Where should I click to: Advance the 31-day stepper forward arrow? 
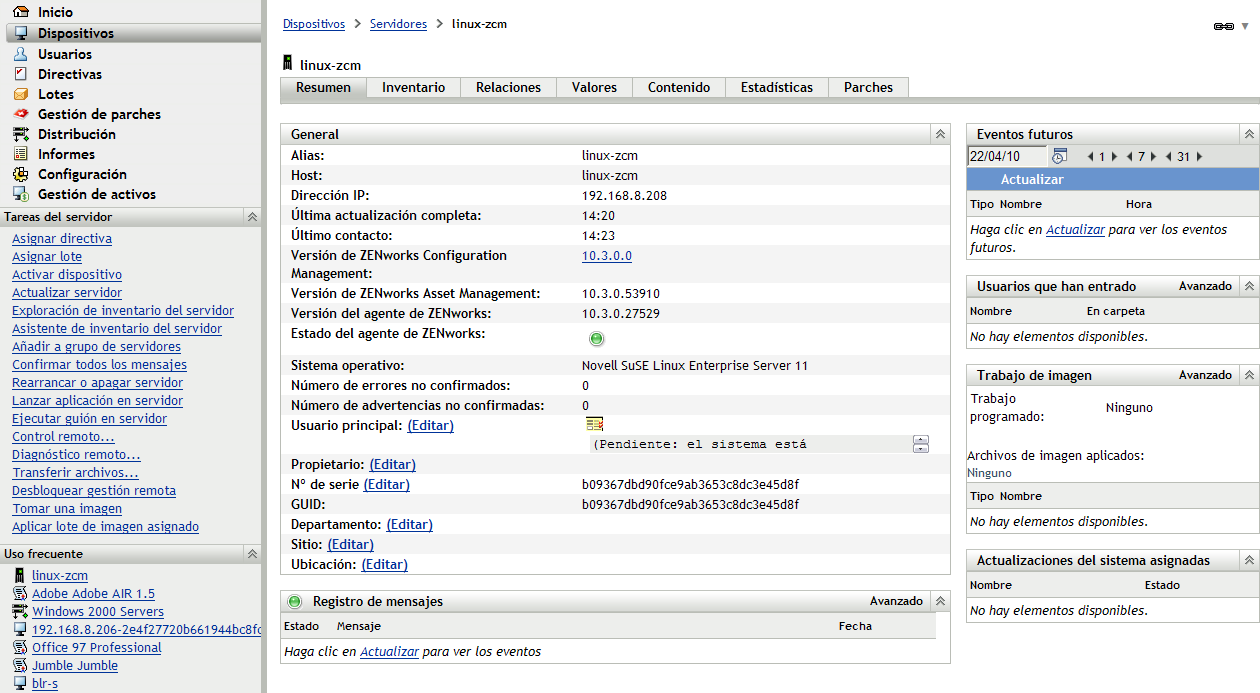tap(1200, 157)
